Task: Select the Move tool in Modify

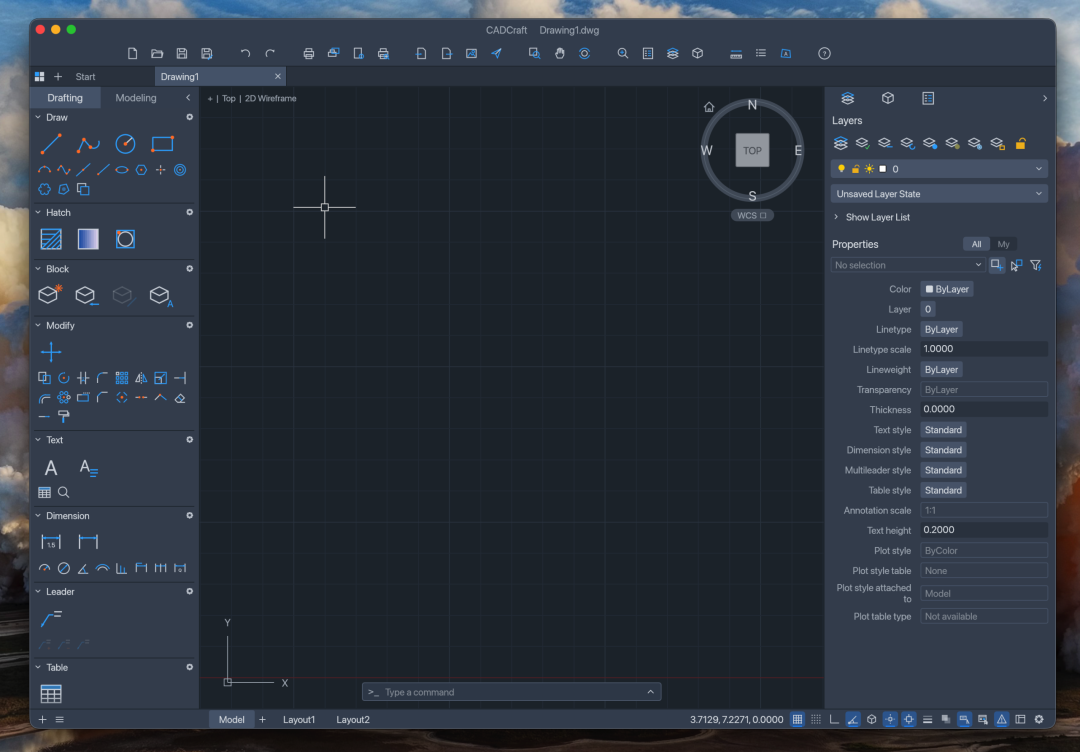Action: (x=51, y=352)
